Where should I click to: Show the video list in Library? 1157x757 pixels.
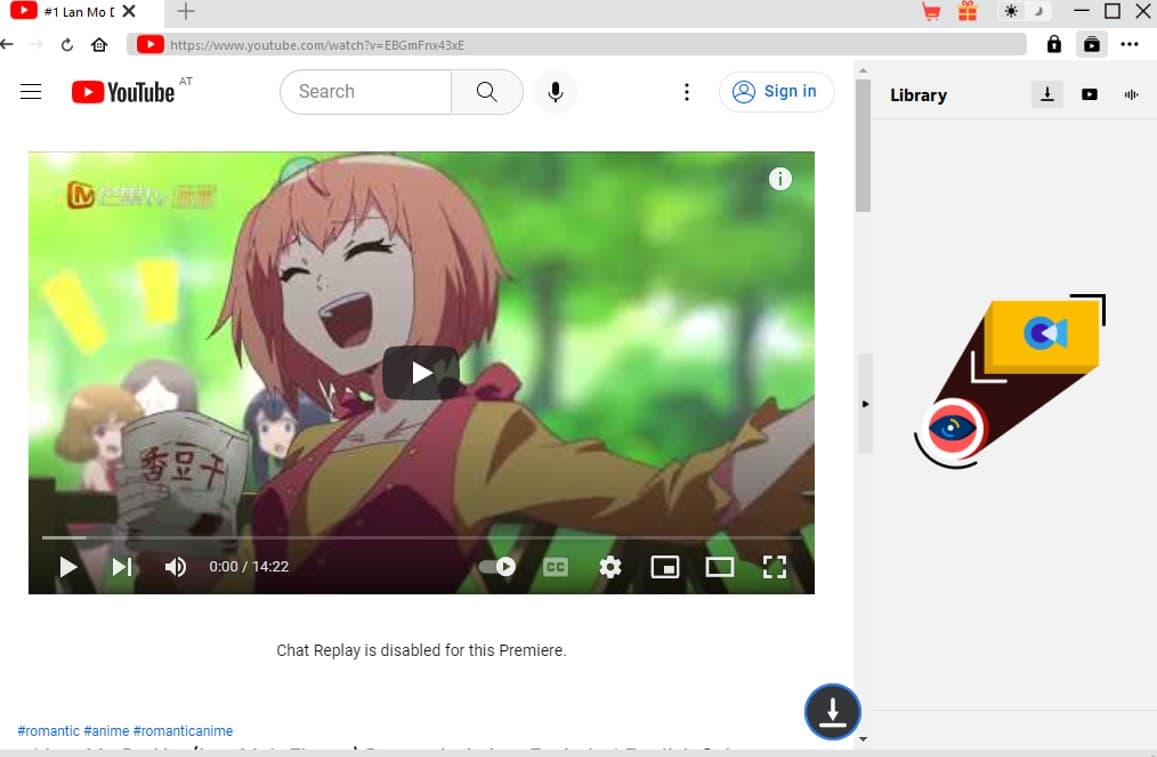(x=1089, y=94)
